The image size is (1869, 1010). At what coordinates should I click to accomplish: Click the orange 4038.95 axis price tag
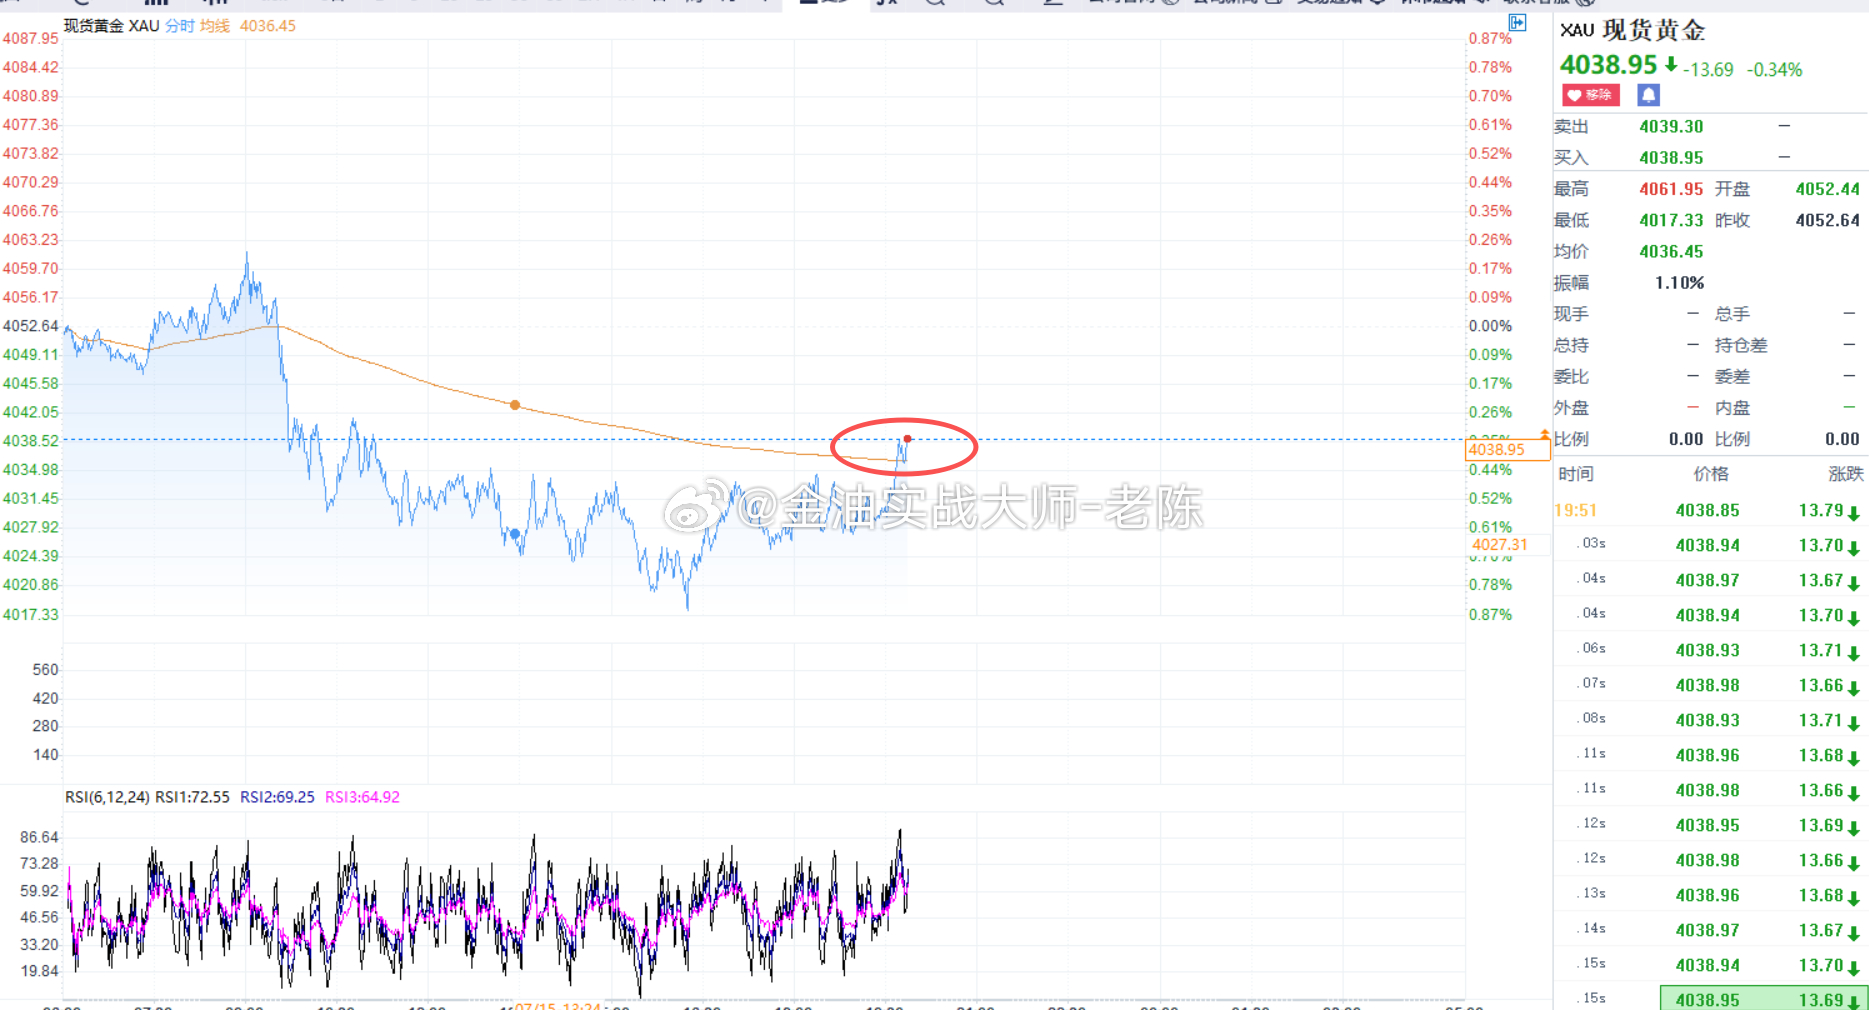[x=1508, y=450]
